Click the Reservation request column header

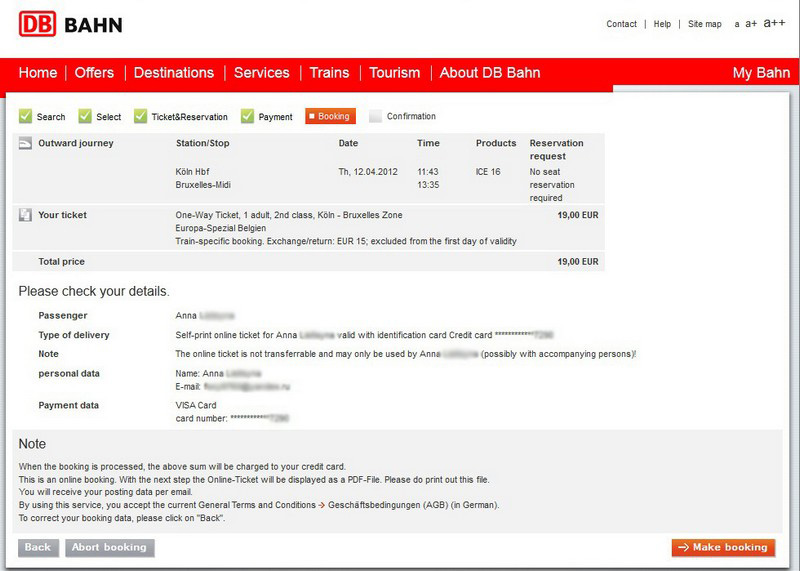(x=556, y=150)
